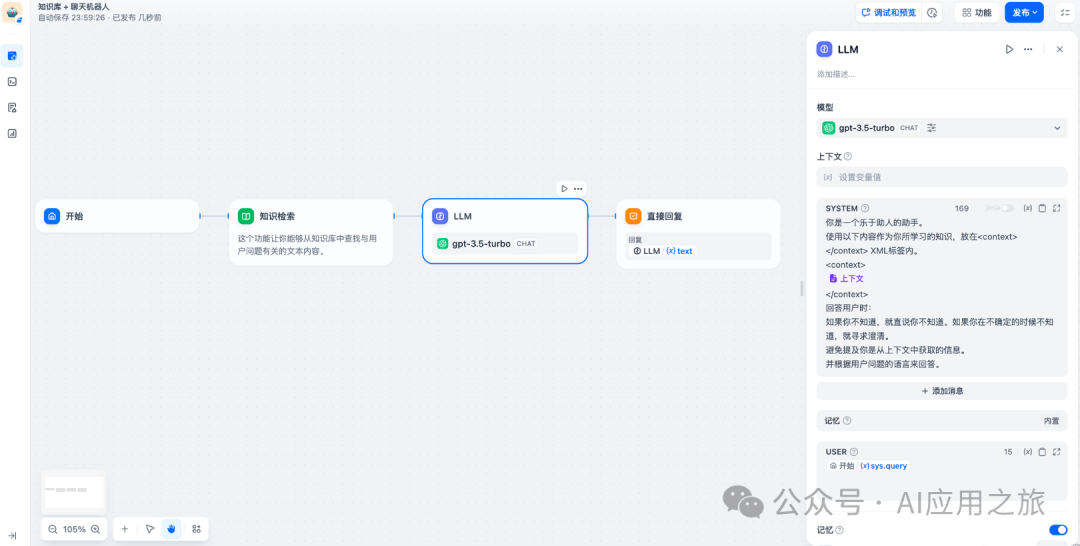Copy the SYSTEM prompt content
The image size is (1080, 546).
[x=1042, y=209]
